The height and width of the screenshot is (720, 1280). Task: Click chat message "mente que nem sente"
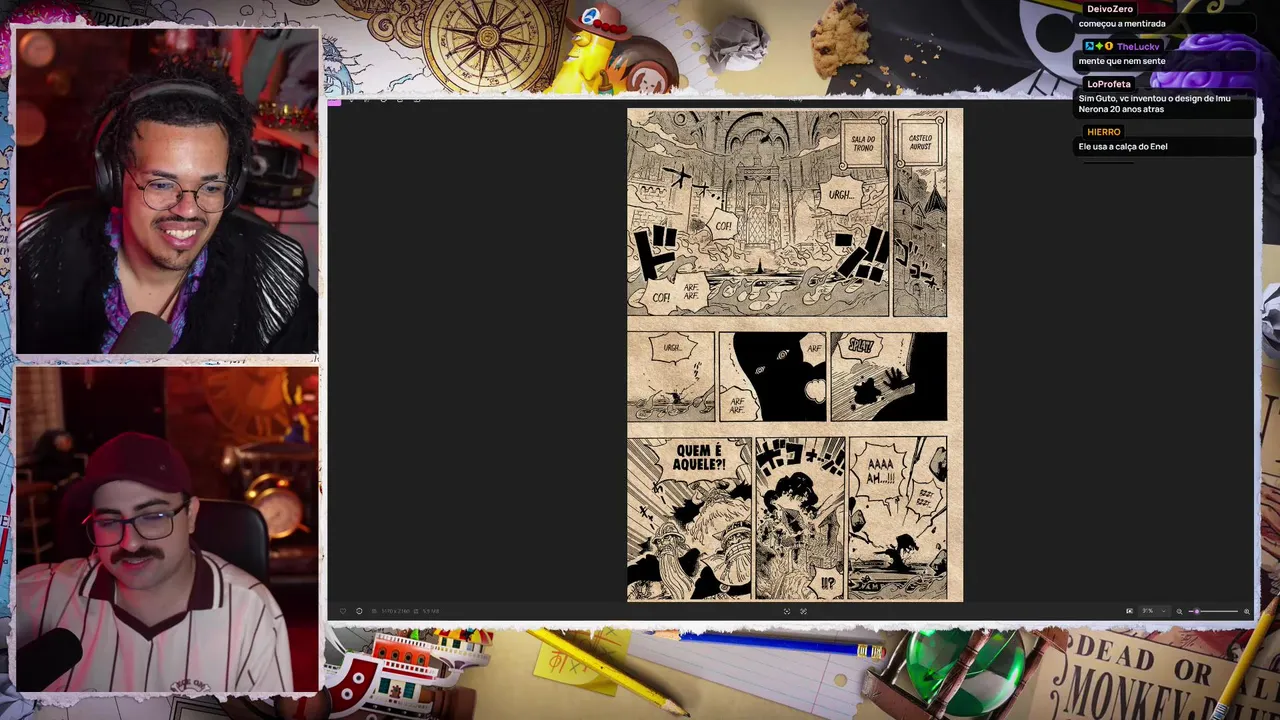(1122, 61)
